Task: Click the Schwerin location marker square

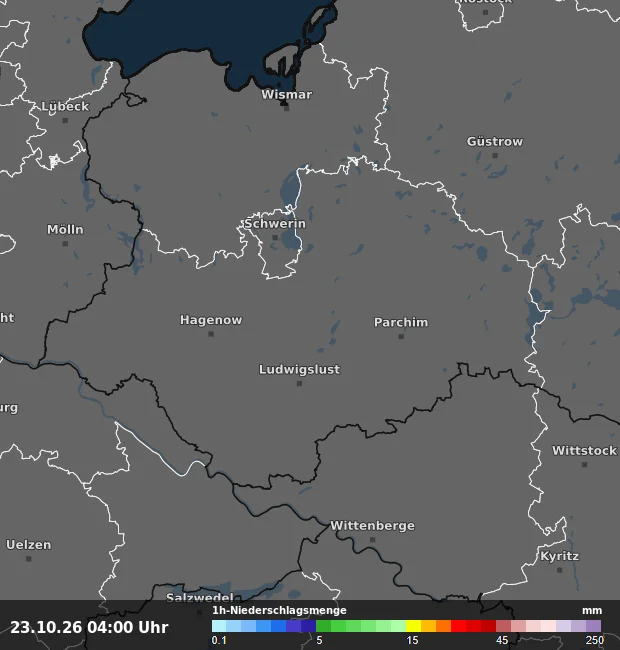Action: [275, 238]
